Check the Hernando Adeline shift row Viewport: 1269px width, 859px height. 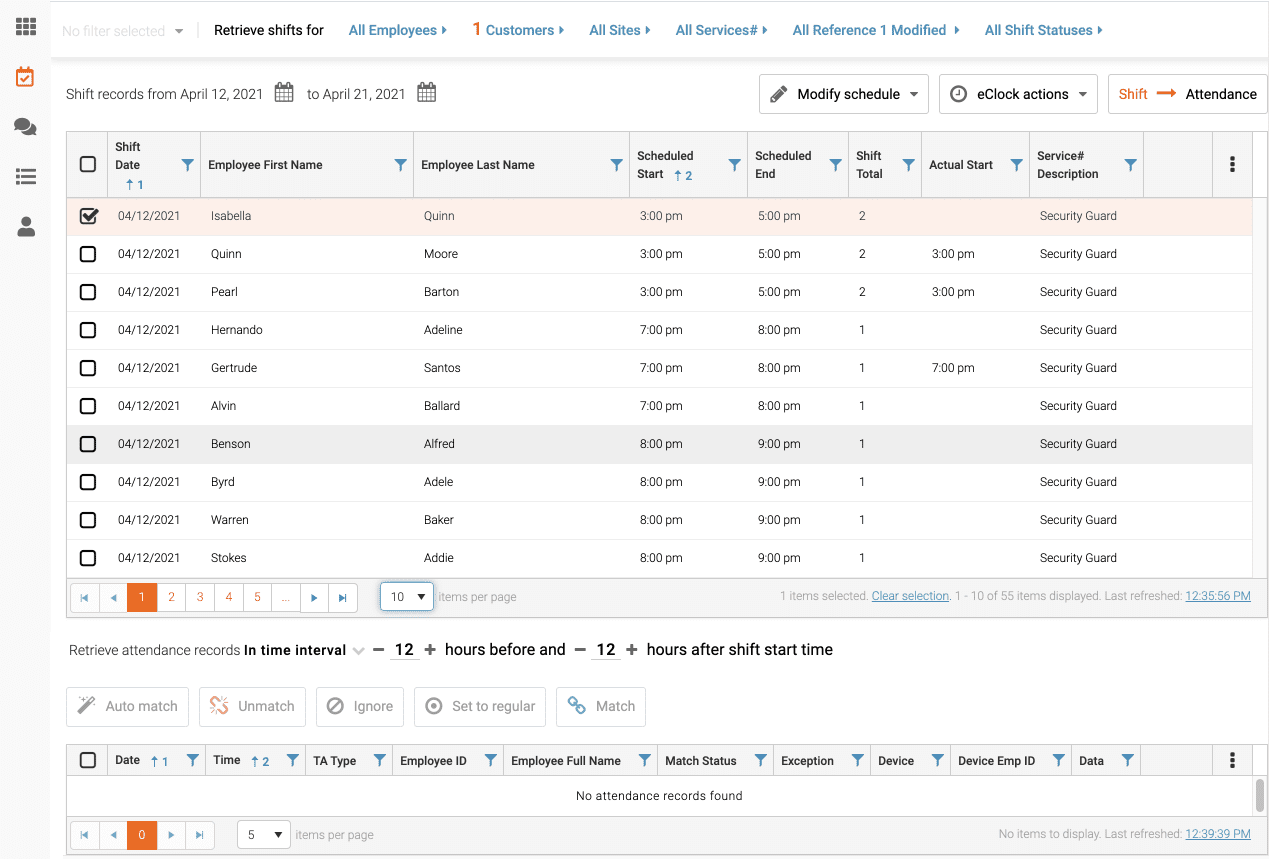coord(88,330)
